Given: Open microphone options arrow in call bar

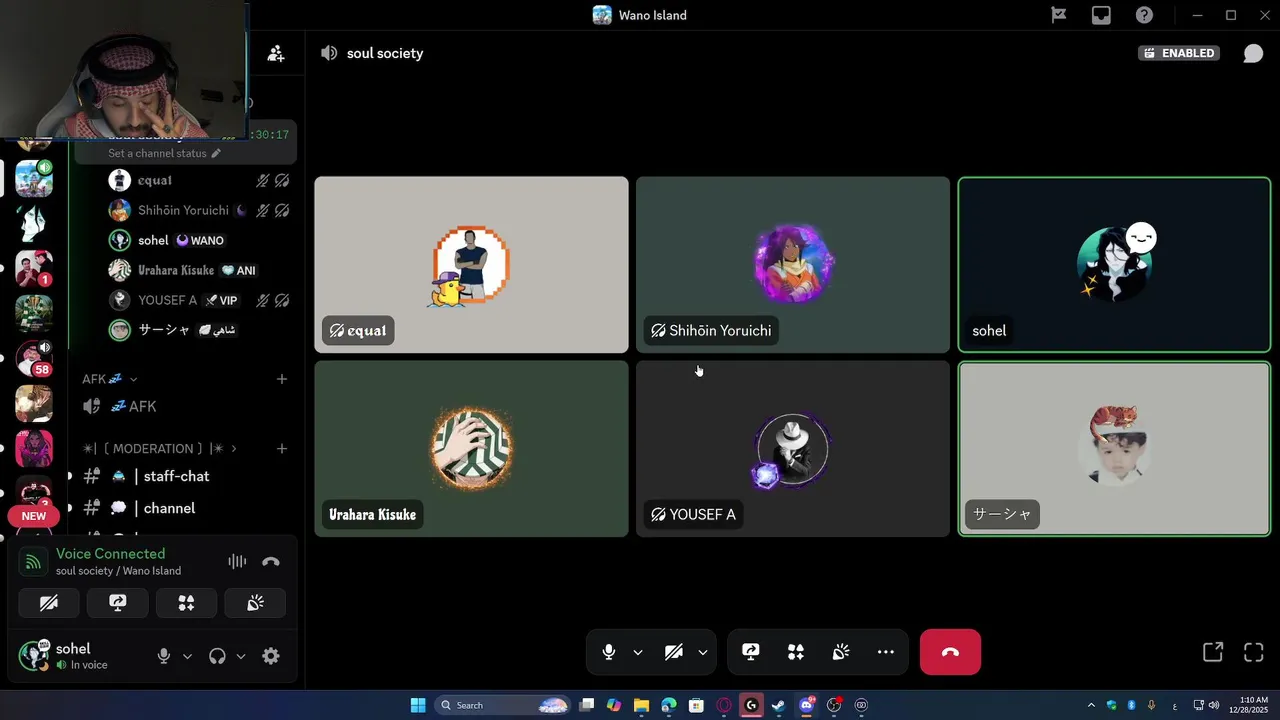Looking at the screenshot, I should pyautogui.click(x=638, y=652).
